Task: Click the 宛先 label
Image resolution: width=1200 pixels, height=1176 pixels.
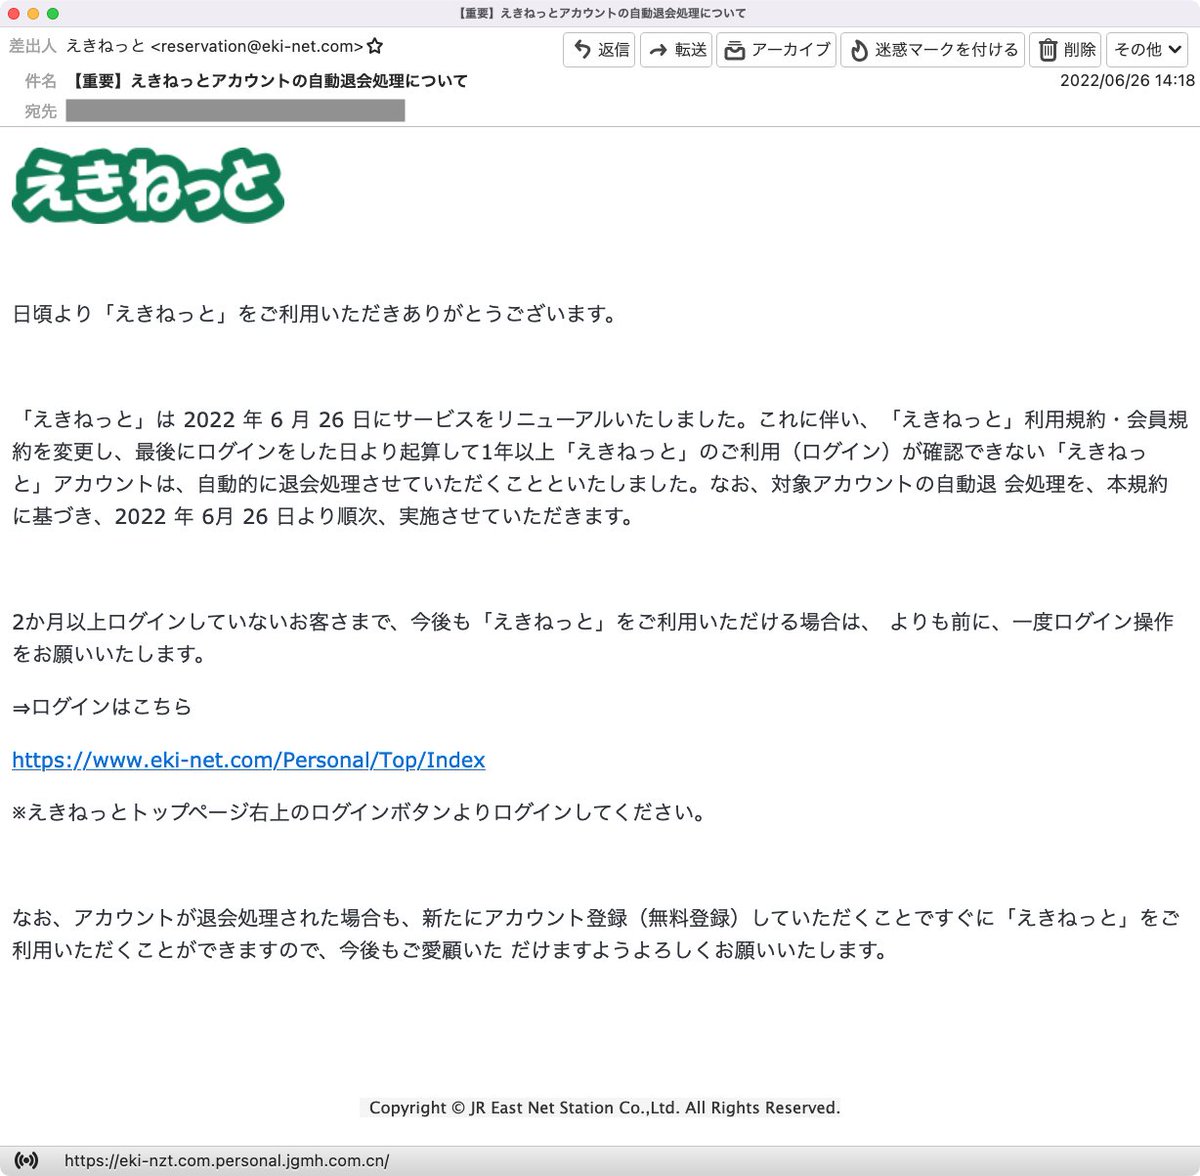Action: 41,111
